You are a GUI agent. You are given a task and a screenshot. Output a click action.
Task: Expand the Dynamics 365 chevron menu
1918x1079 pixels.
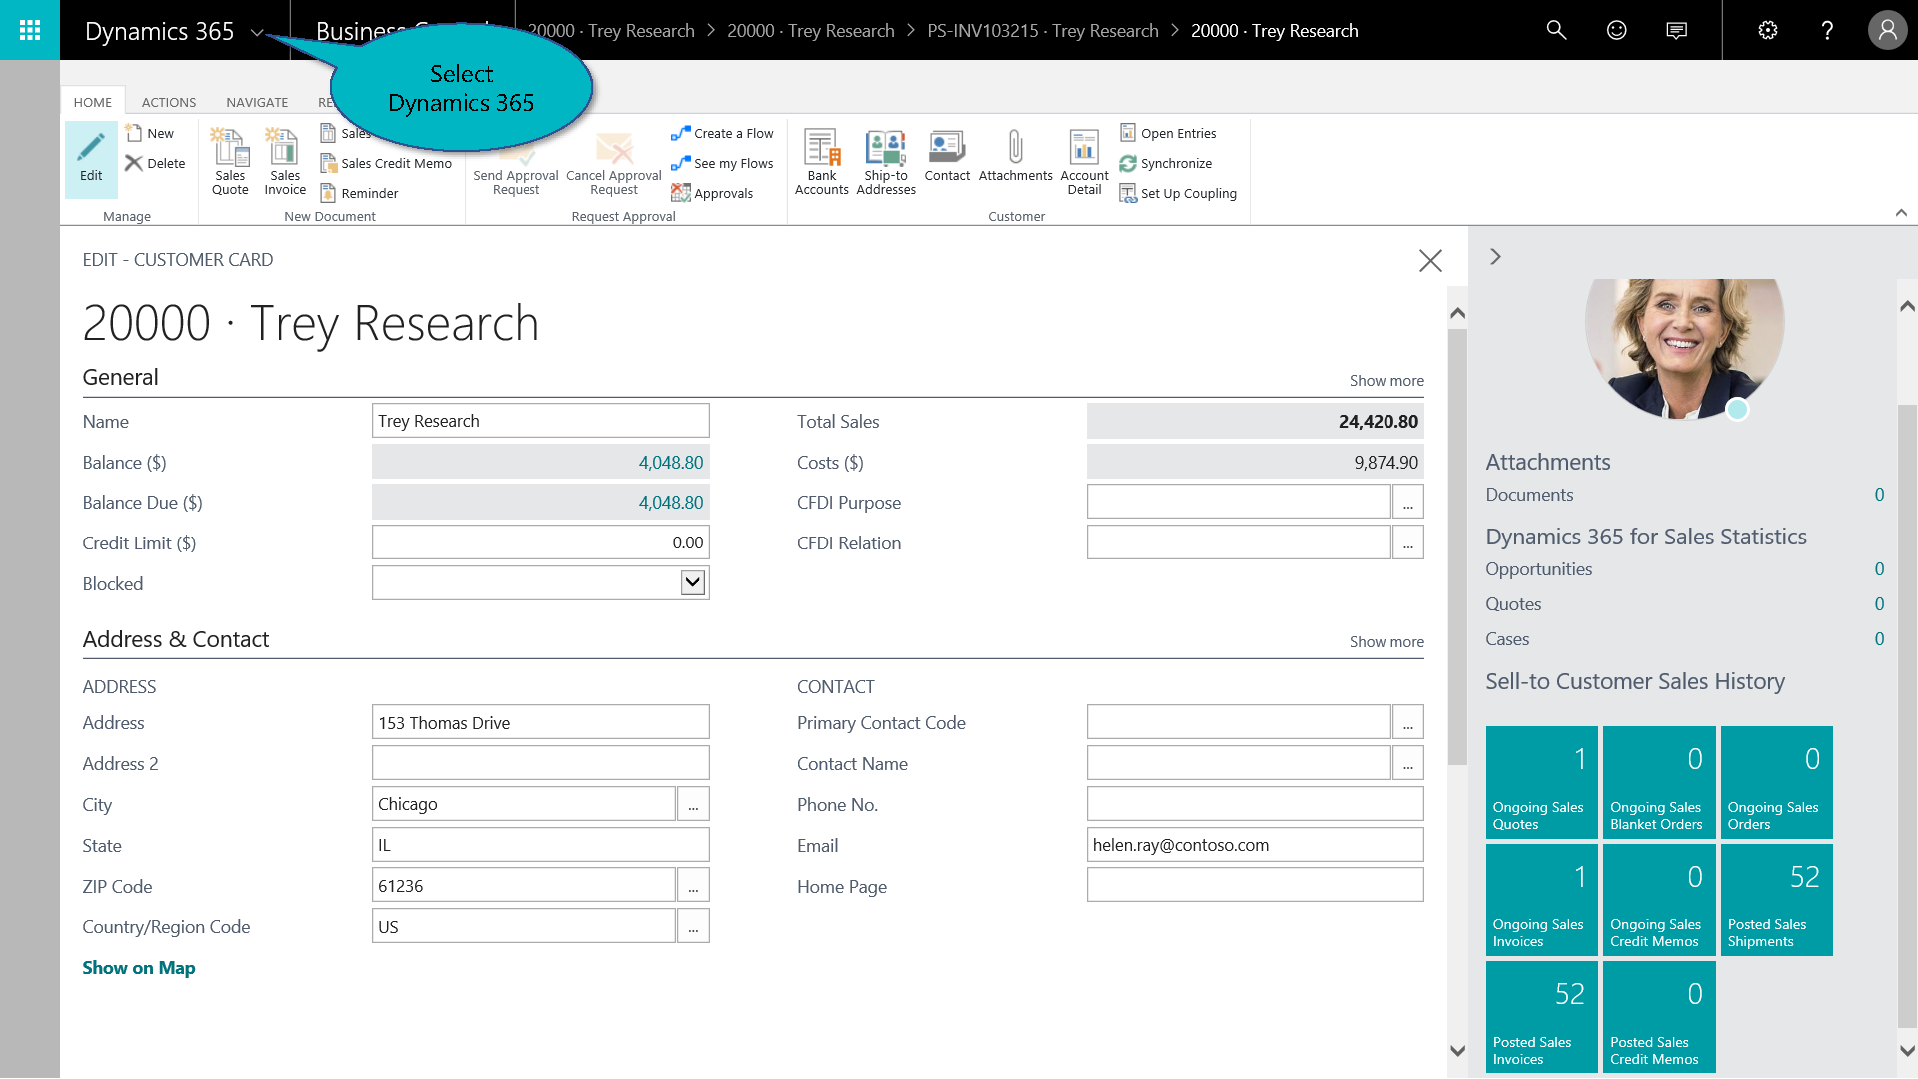tap(257, 32)
